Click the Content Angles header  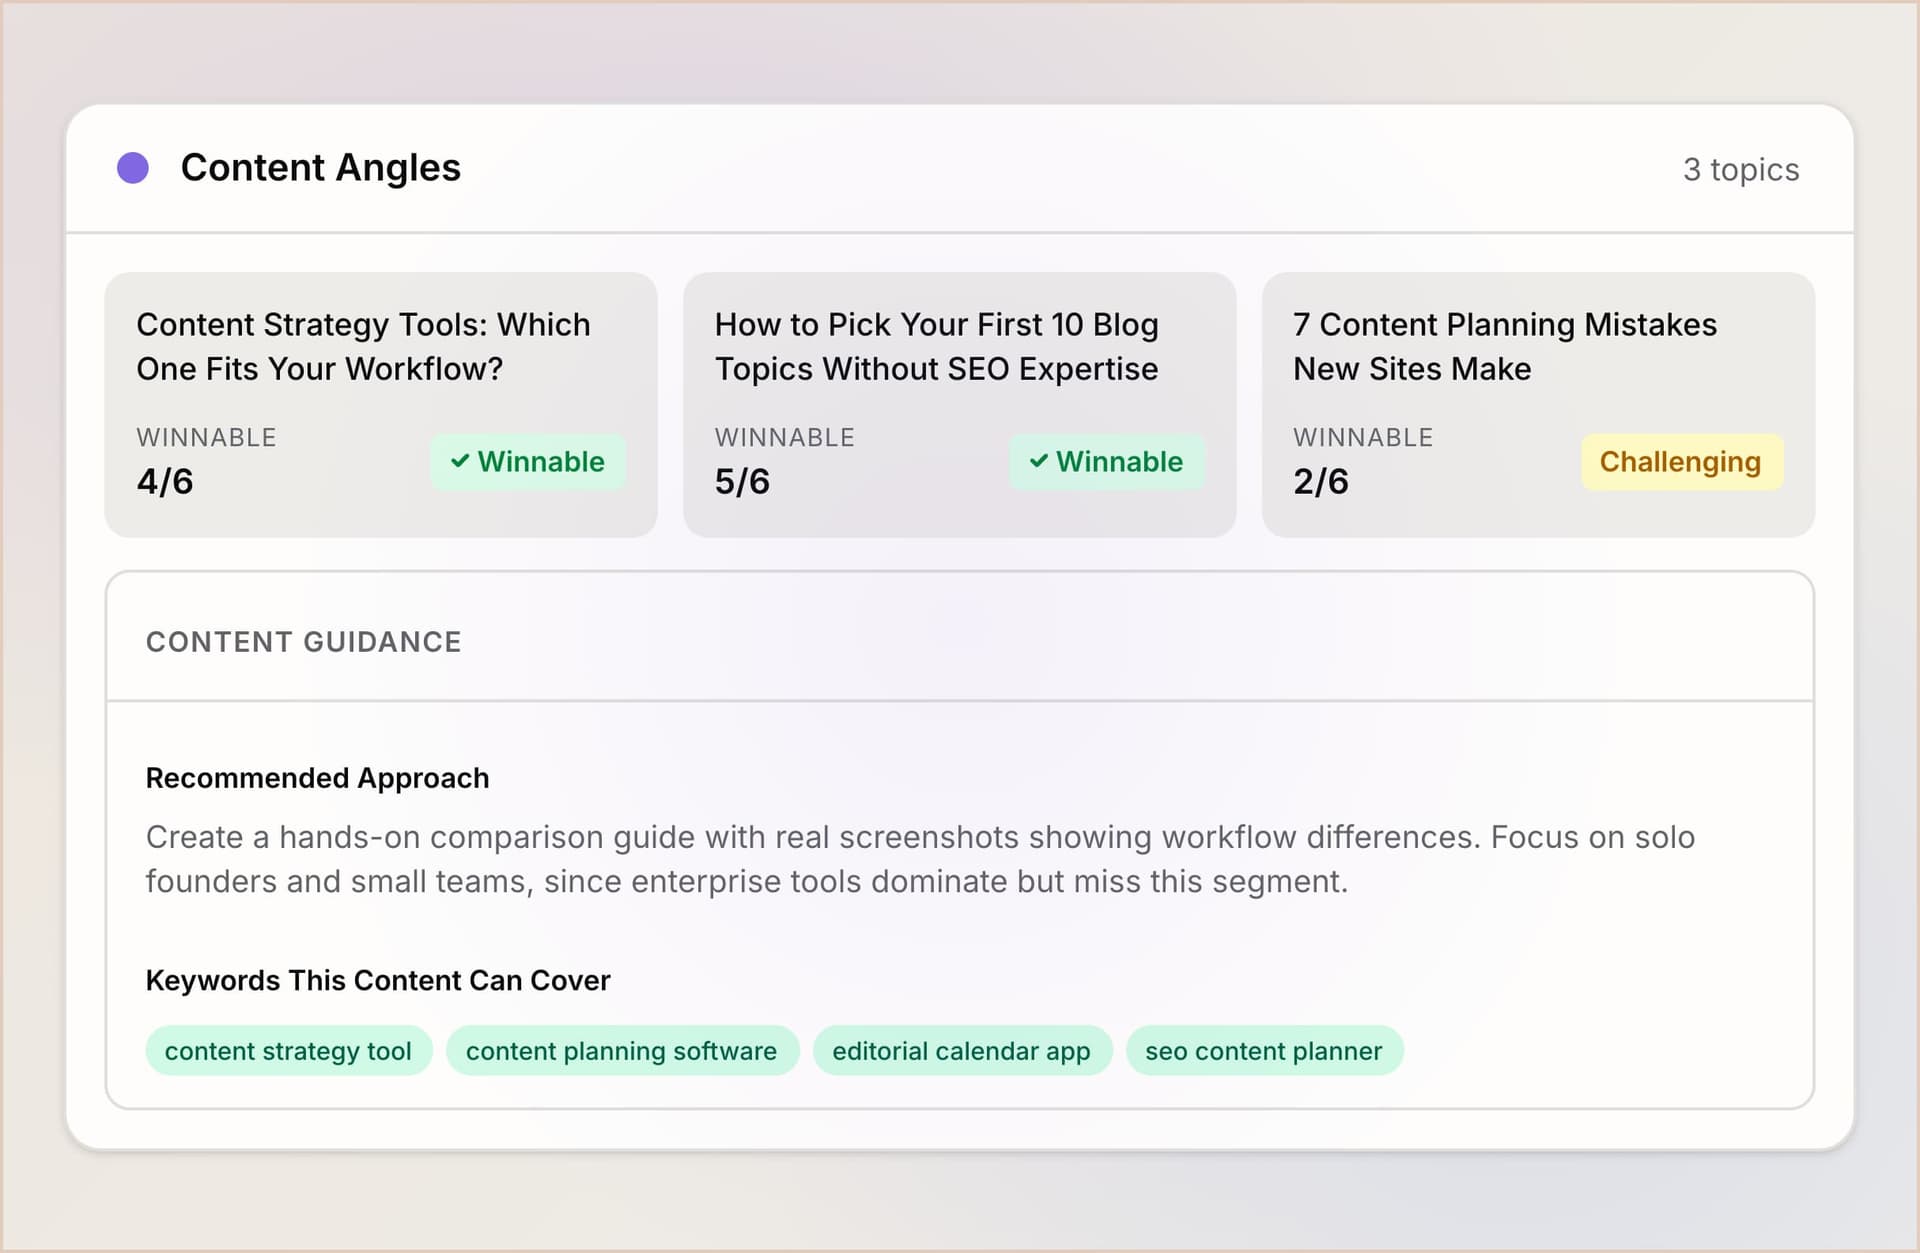[320, 167]
